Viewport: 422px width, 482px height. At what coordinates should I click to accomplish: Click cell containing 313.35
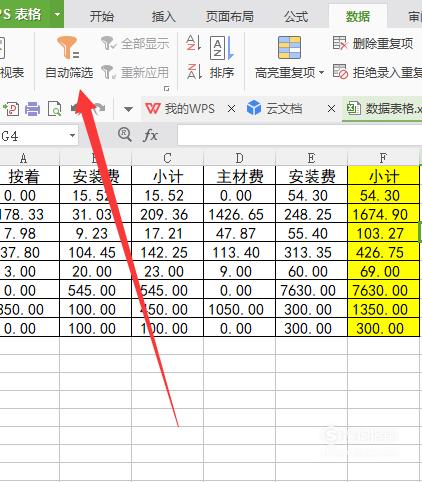coord(311,252)
